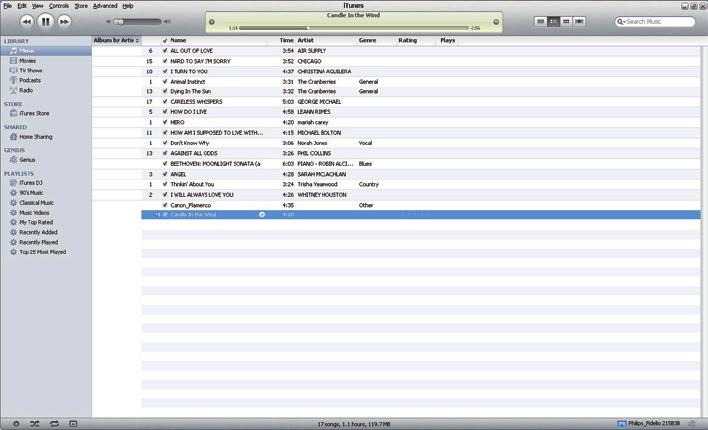Switch to album list view
The width and height of the screenshot is (708, 430).
coord(553,21)
